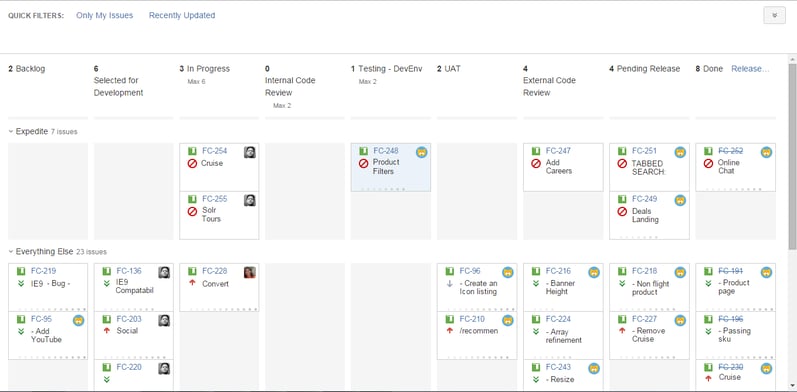Click the red-haired avatar on FC-228 card

tap(250, 273)
